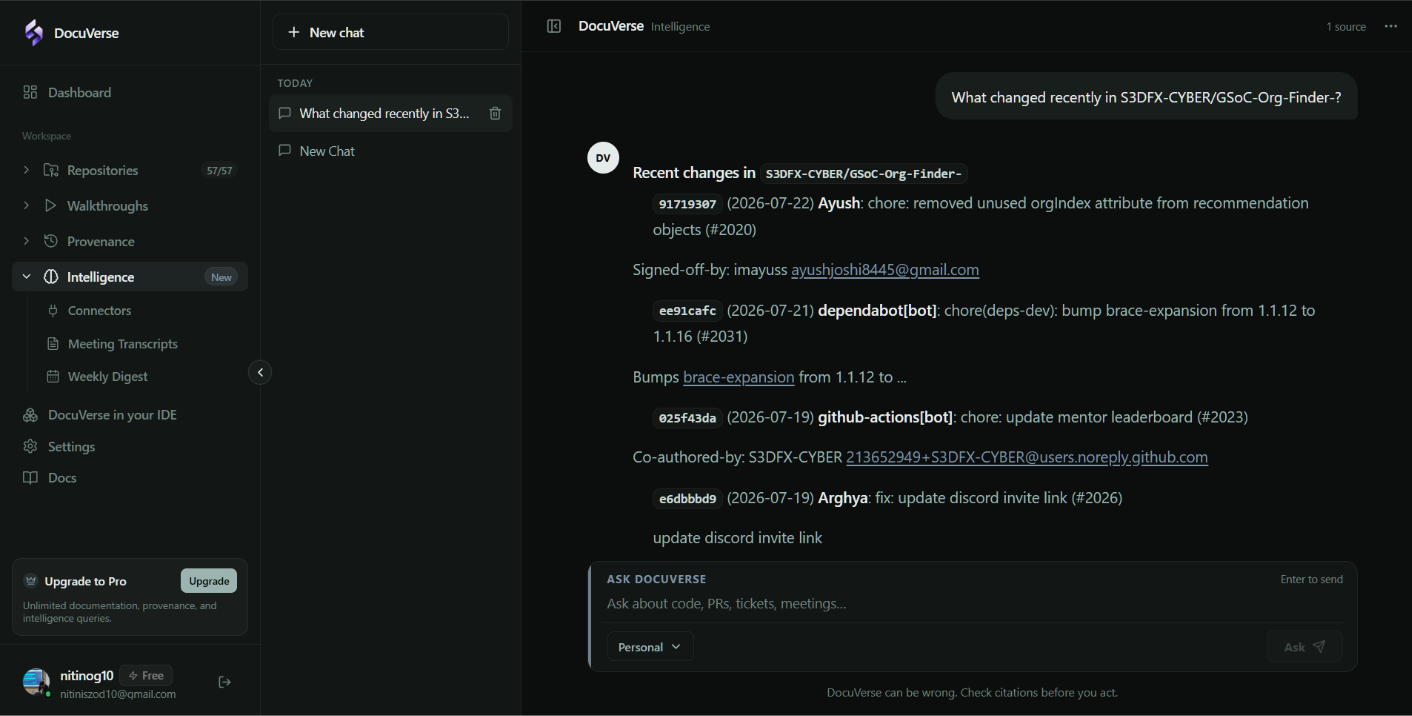Delete the 'What changed recently' chat
The image size is (1412, 716).
point(495,113)
